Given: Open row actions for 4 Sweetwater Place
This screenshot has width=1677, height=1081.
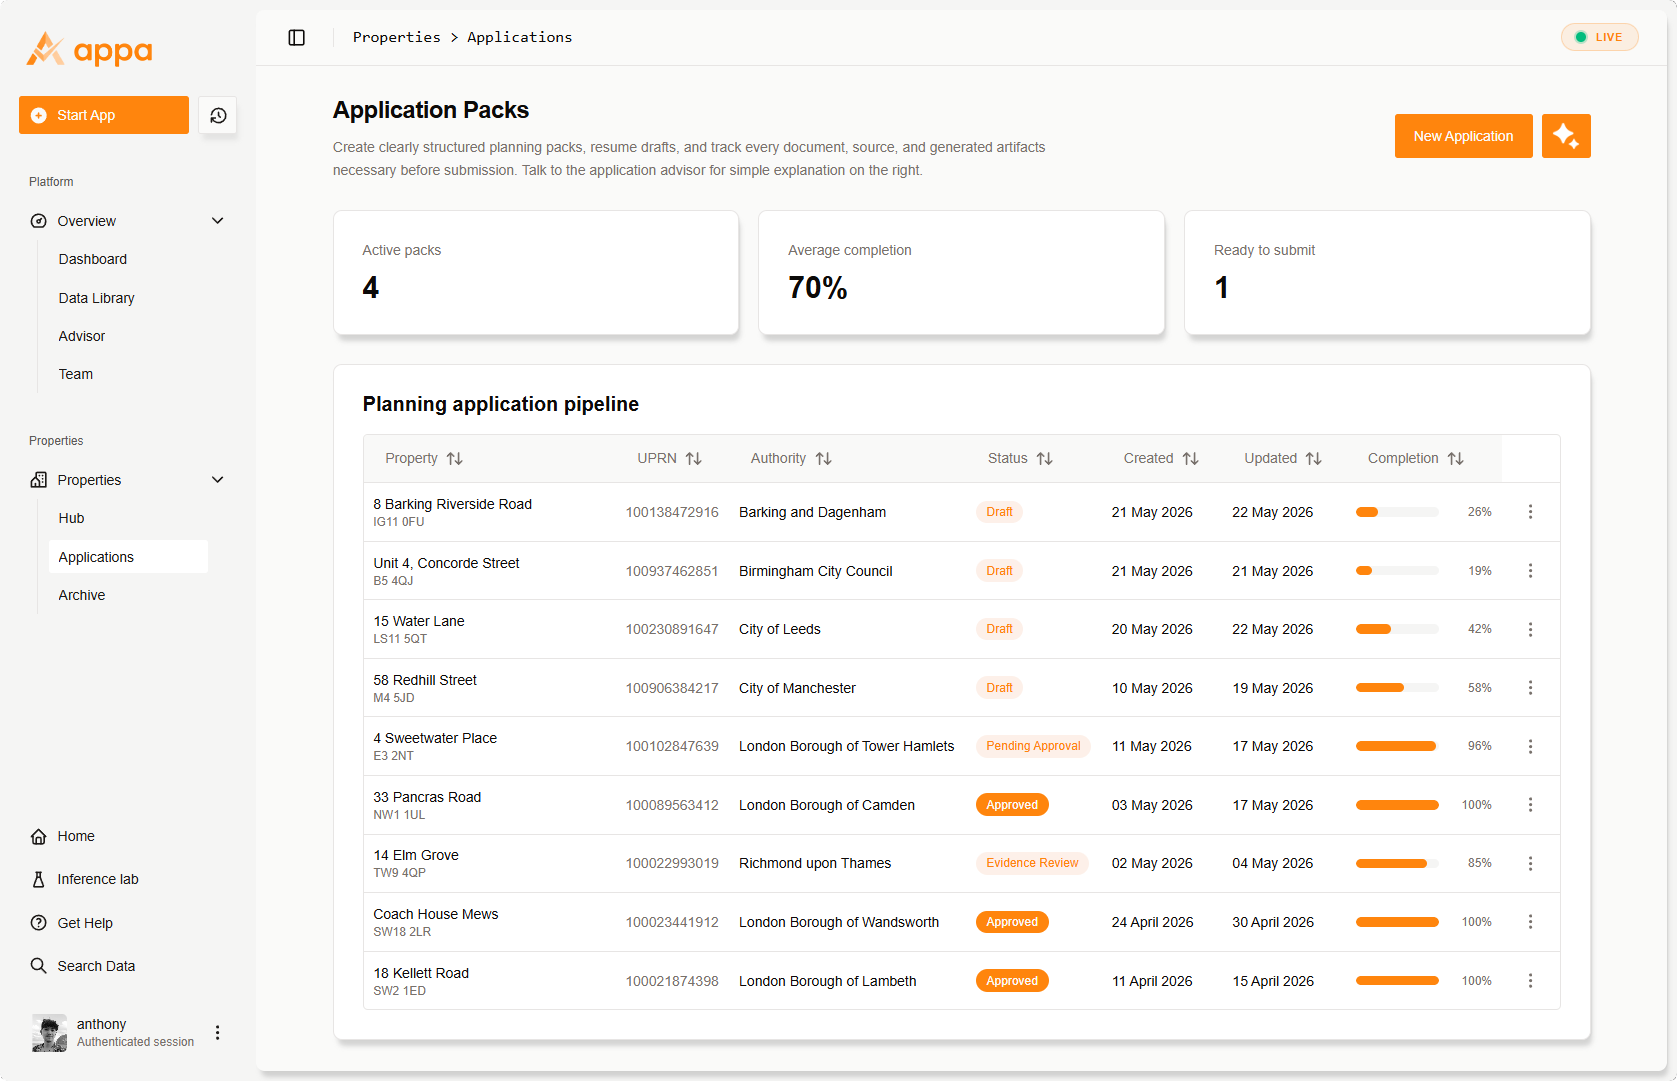Looking at the screenshot, I should point(1530,746).
